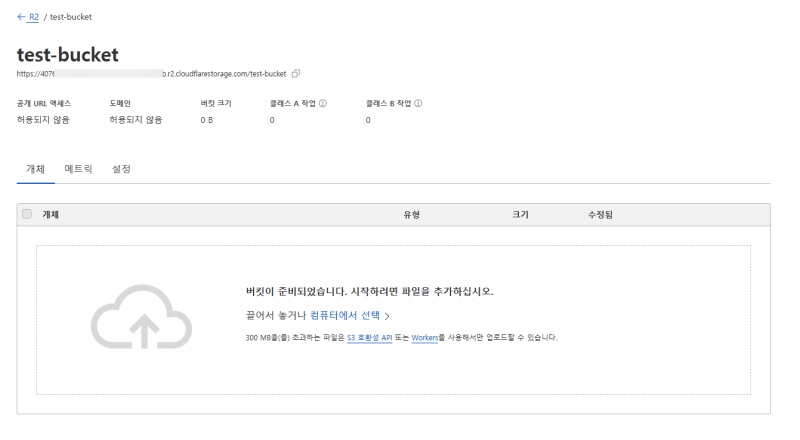Click the 유형 column header
The width and height of the screenshot is (800, 440).
click(412, 214)
